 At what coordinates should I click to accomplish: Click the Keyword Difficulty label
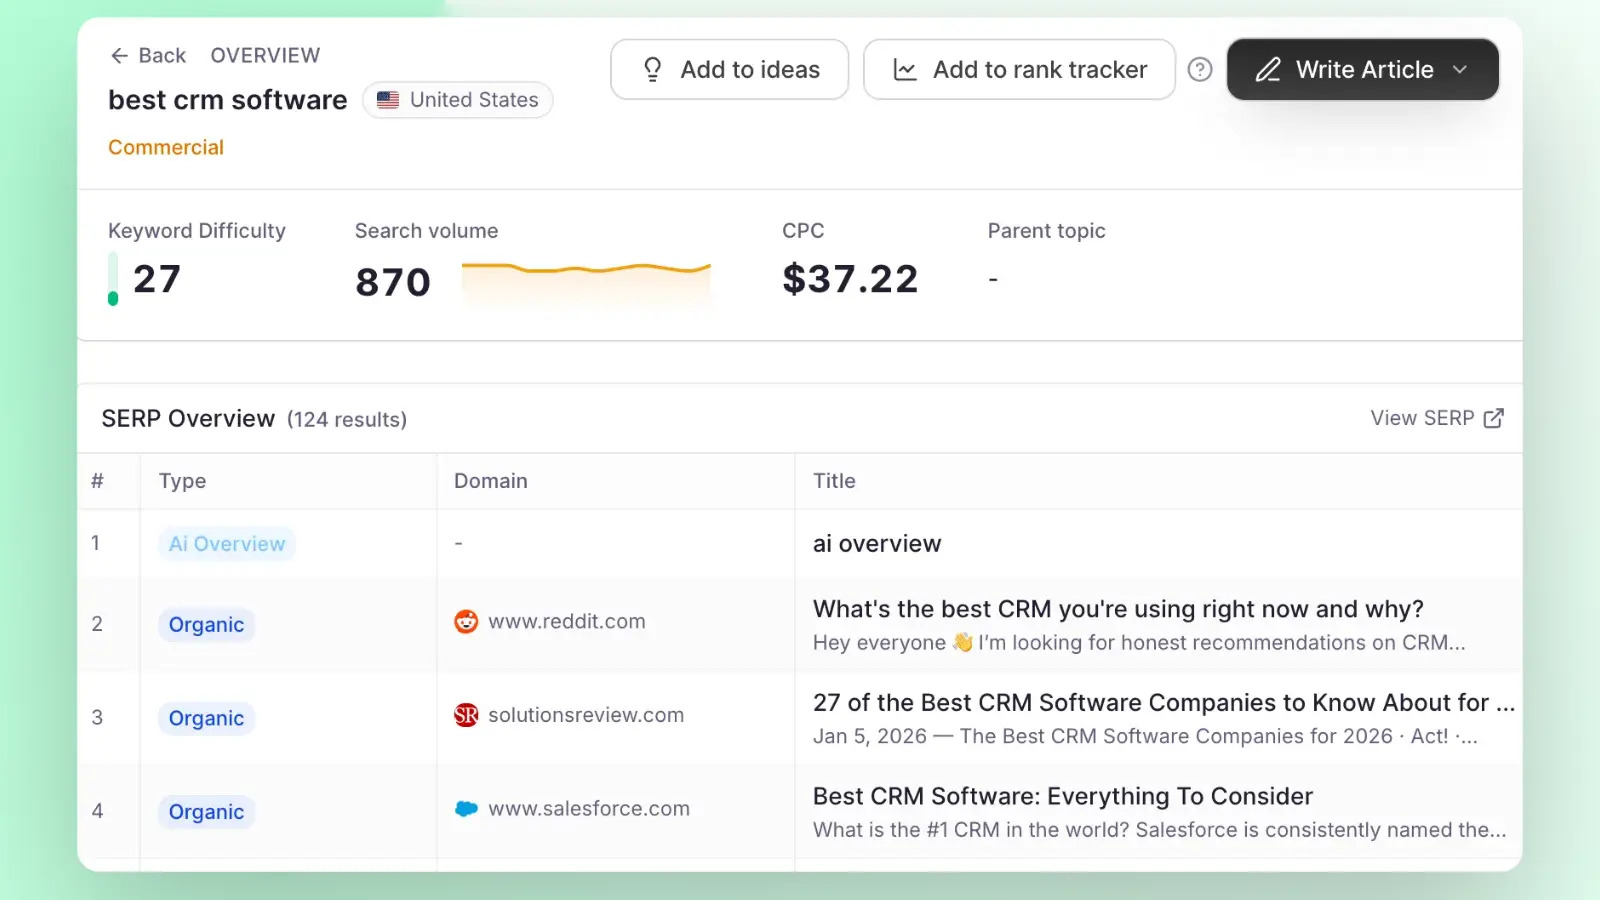click(x=197, y=231)
